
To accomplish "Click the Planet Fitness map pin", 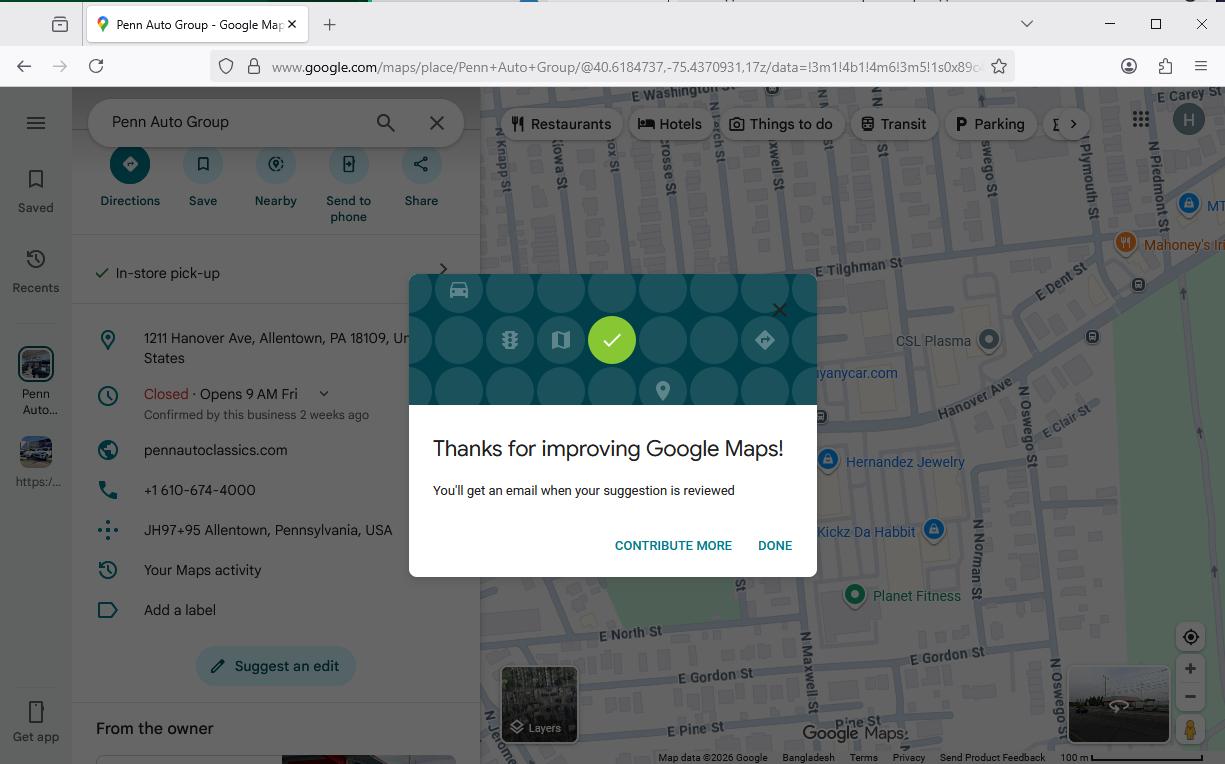I will [854, 595].
